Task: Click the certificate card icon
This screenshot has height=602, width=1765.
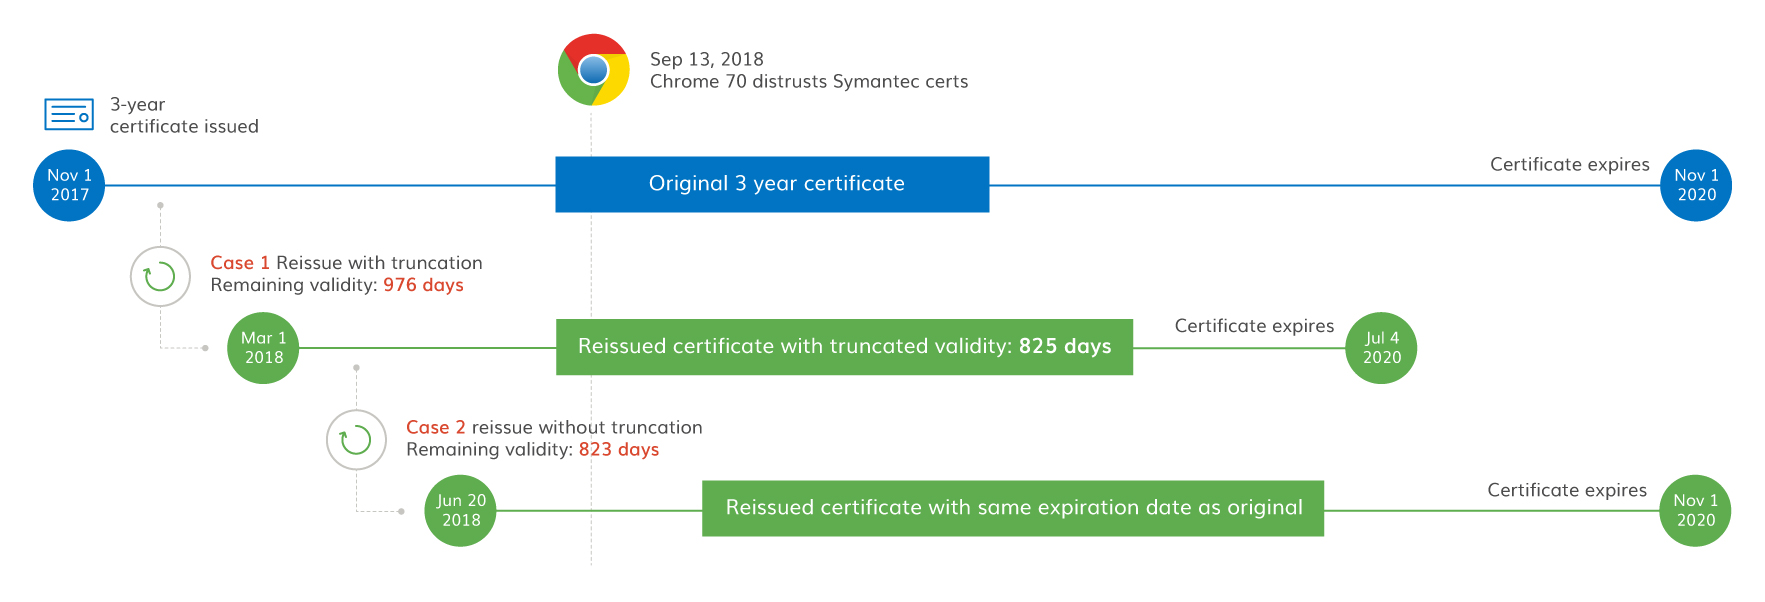Action: coord(69,115)
